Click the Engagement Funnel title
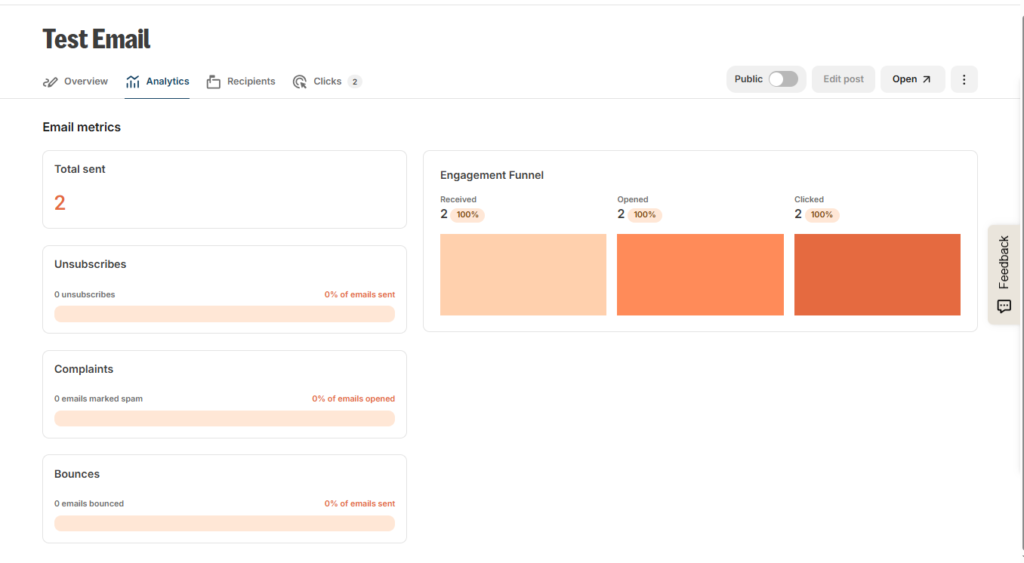The image size is (1024, 563). (492, 175)
